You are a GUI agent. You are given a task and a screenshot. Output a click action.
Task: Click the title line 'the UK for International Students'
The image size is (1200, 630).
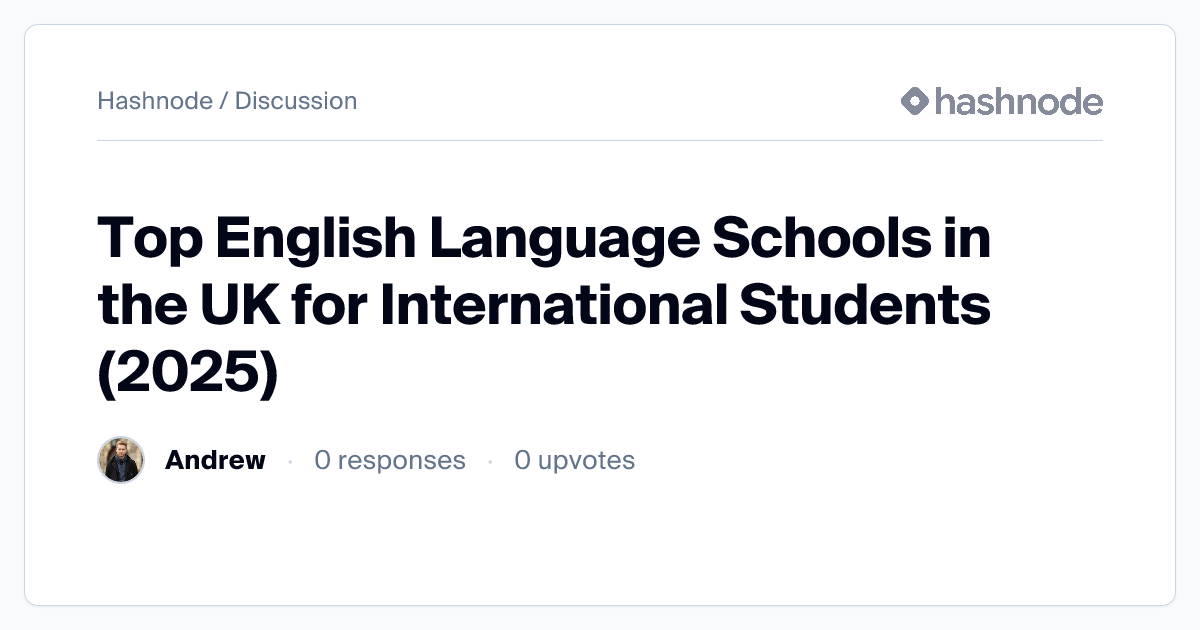(544, 306)
